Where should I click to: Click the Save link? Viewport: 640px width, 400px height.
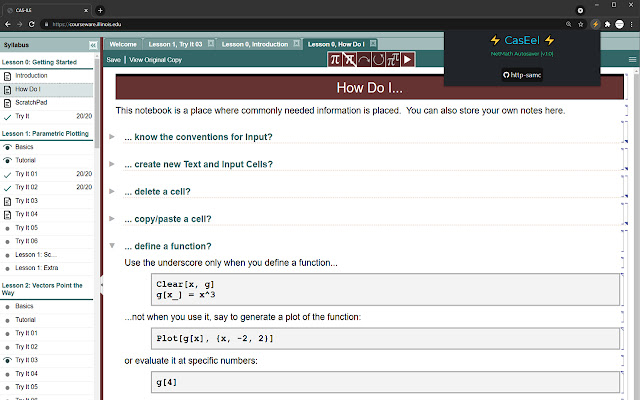click(114, 60)
